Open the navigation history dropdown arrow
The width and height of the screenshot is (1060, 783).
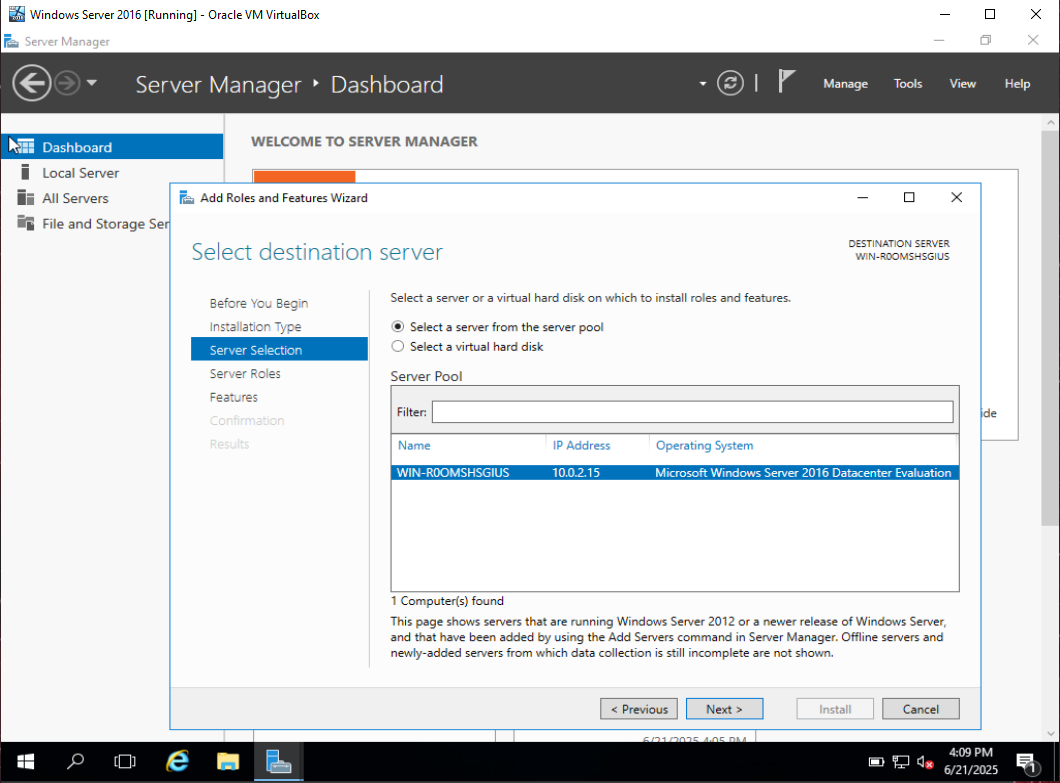(x=92, y=83)
